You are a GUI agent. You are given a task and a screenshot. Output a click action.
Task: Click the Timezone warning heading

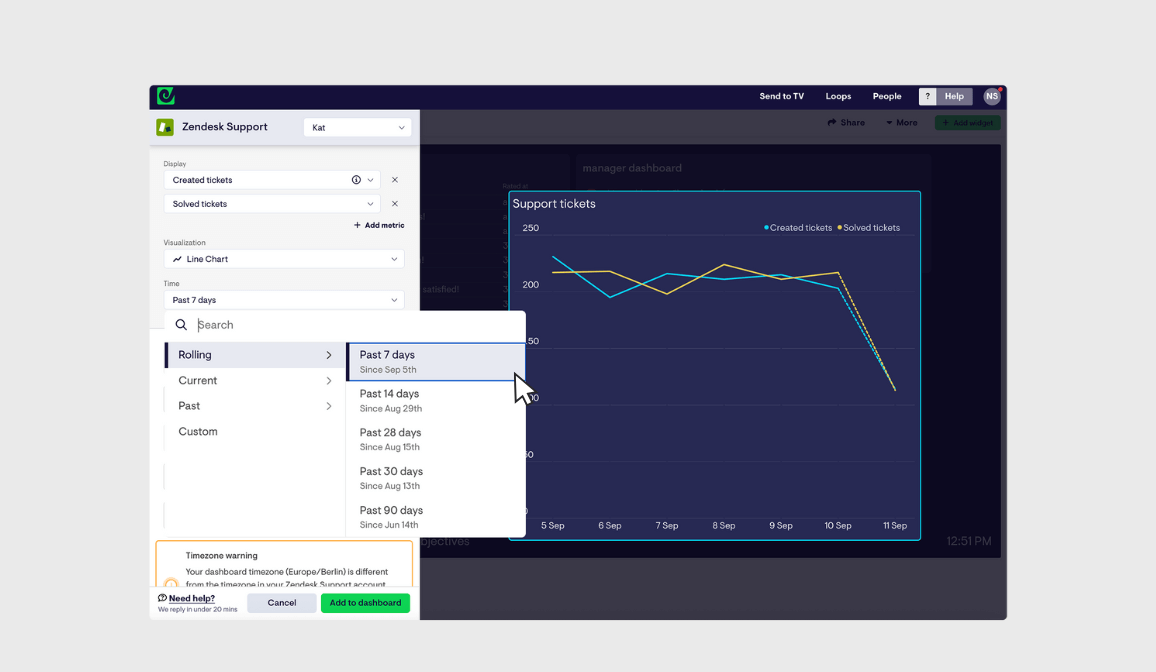(x=221, y=556)
